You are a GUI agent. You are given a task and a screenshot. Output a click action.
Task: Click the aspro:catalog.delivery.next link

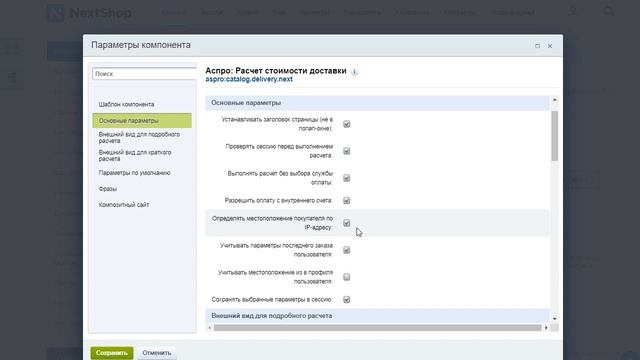tap(249, 79)
